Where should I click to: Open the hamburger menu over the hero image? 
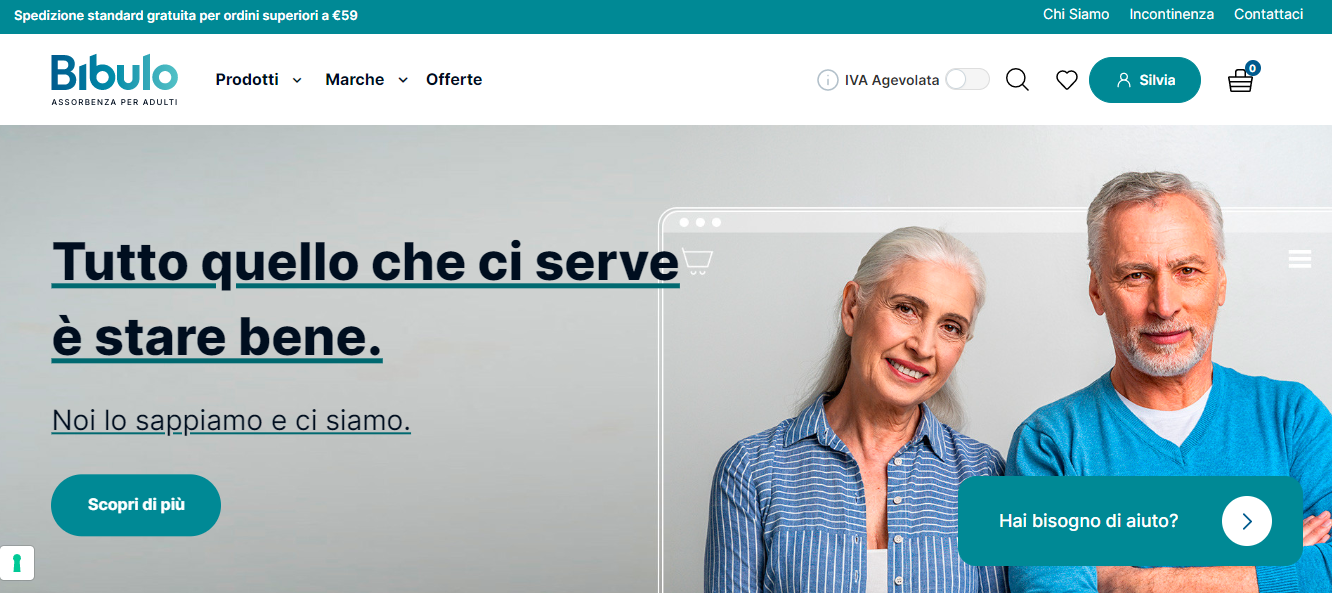point(1300,259)
